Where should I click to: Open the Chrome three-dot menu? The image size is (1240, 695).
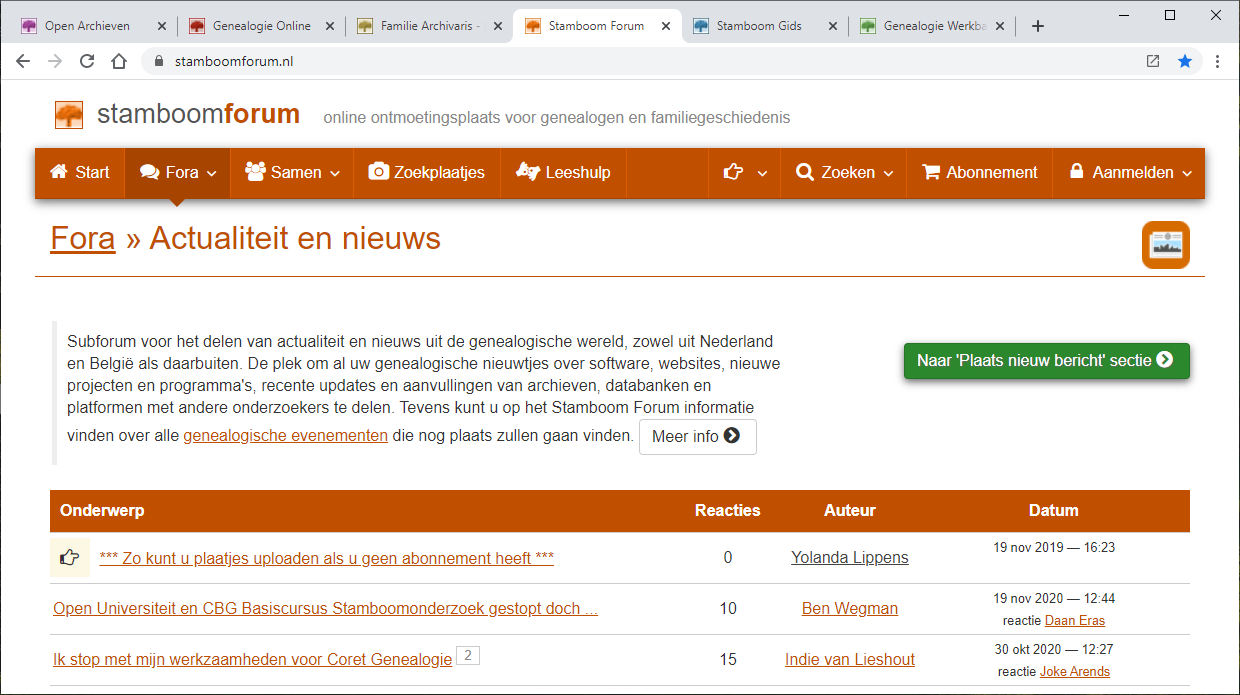pos(1217,61)
